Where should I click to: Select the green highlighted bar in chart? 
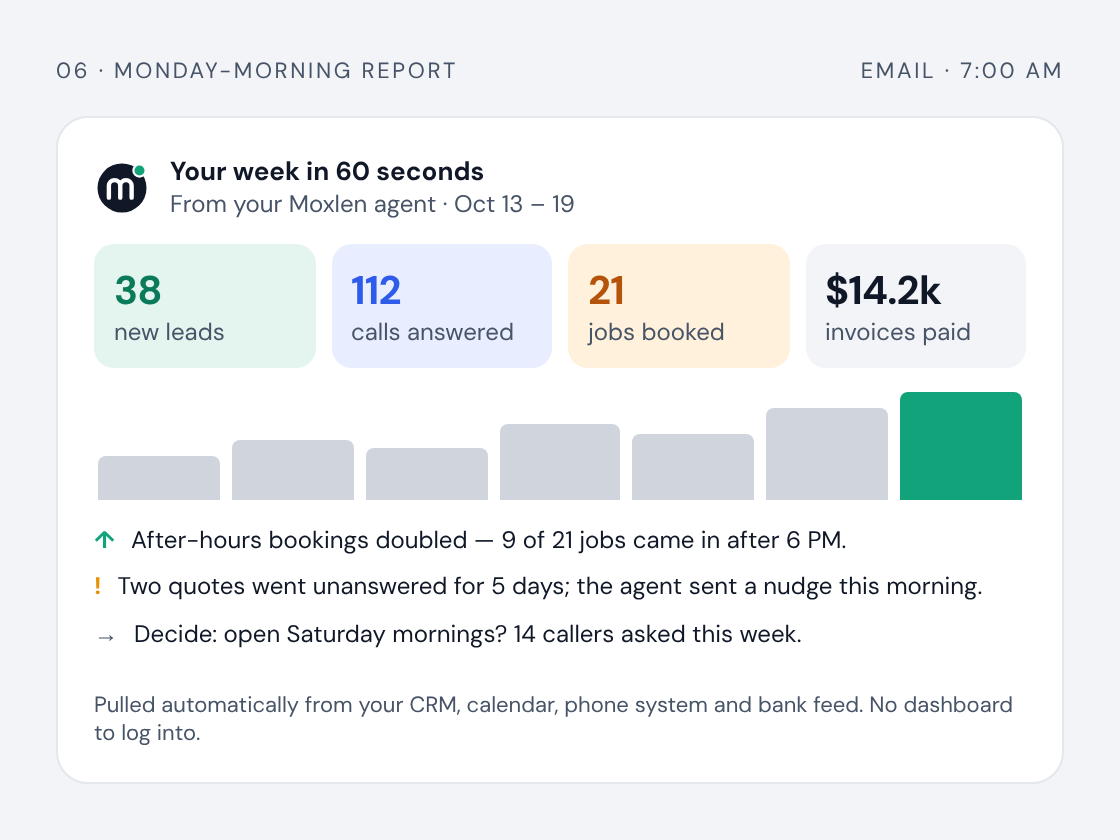point(961,446)
